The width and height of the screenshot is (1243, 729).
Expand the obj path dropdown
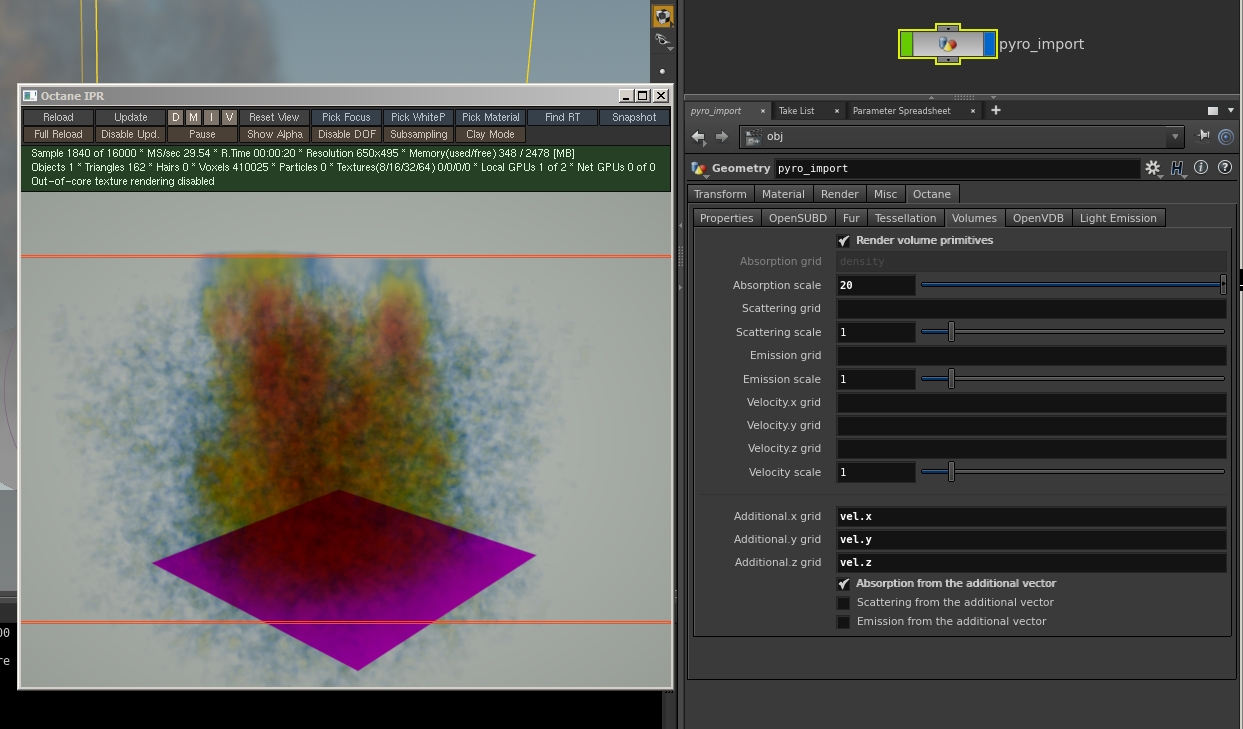(x=1175, y=137)
